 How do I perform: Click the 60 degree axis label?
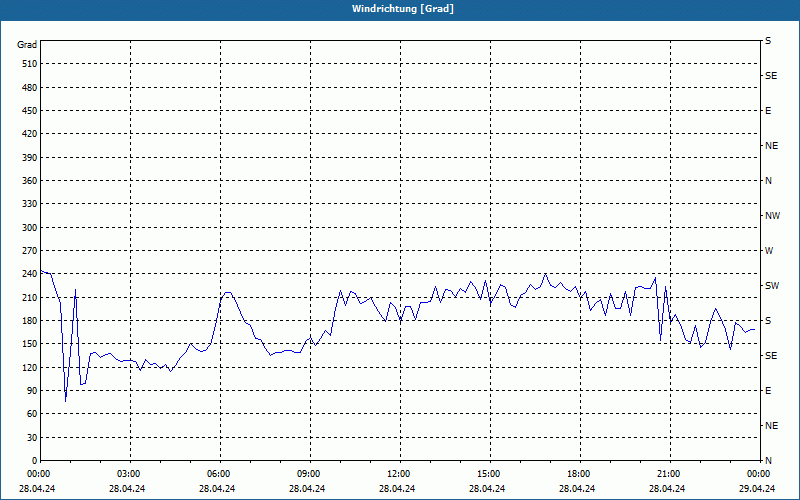coord(32,414)
